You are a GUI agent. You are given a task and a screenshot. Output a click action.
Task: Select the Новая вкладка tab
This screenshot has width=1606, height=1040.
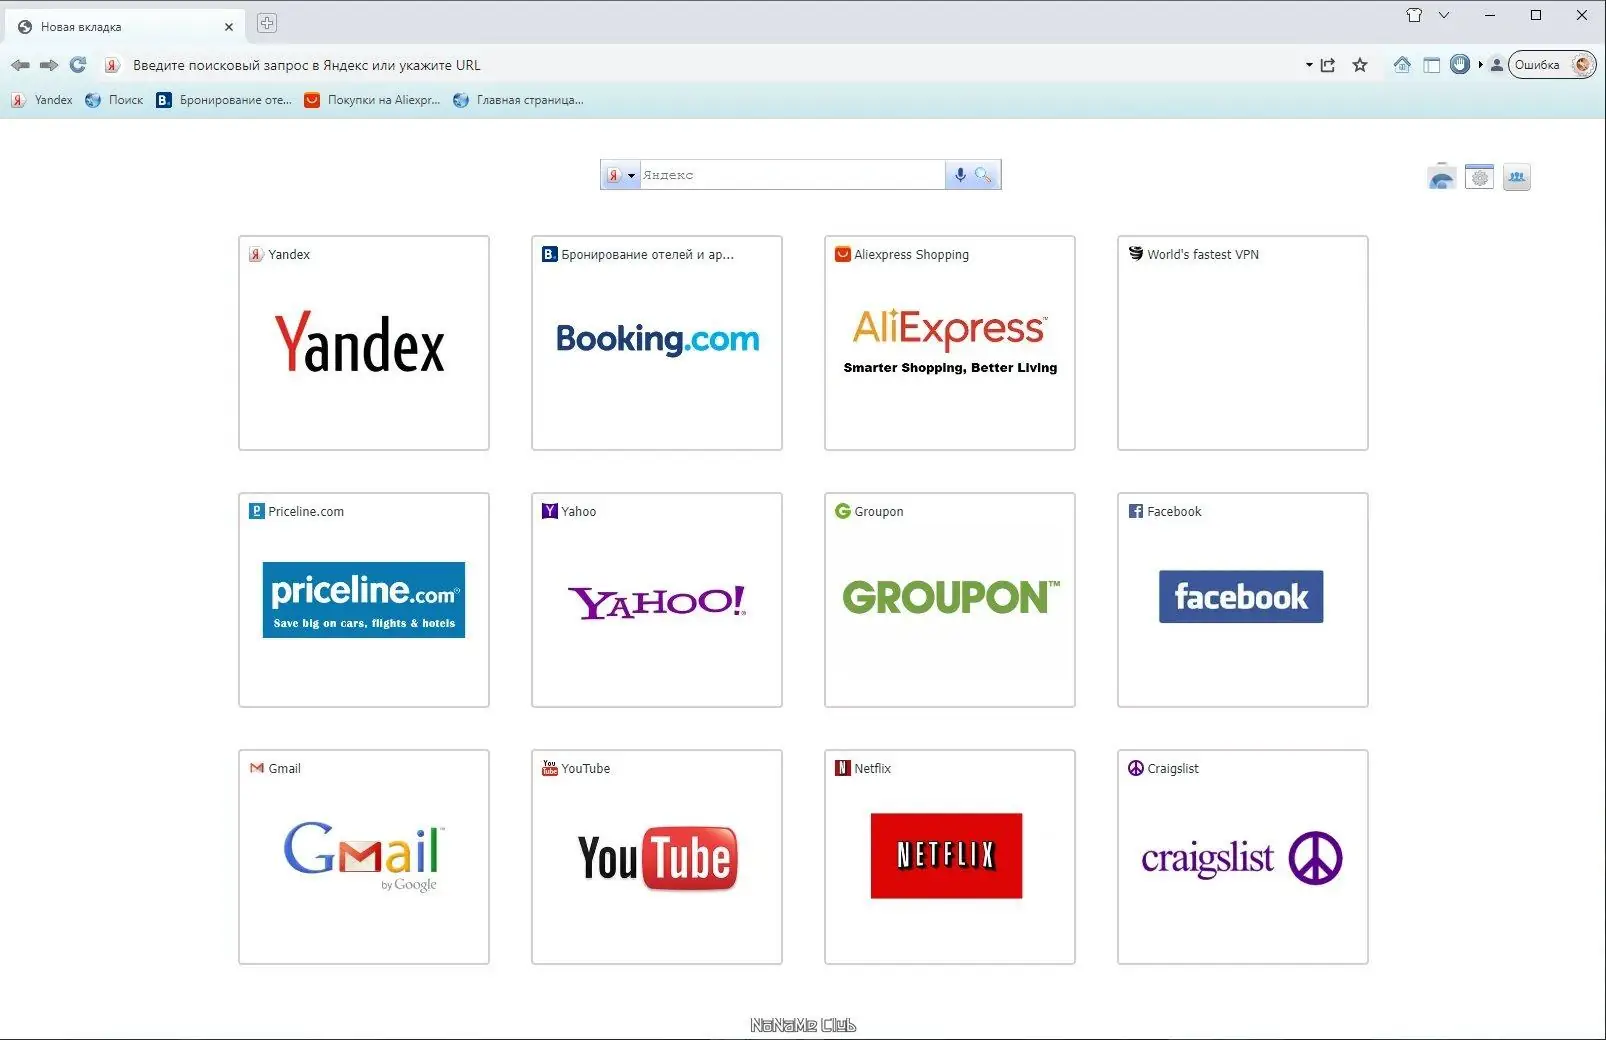click(x=125, y=27)
